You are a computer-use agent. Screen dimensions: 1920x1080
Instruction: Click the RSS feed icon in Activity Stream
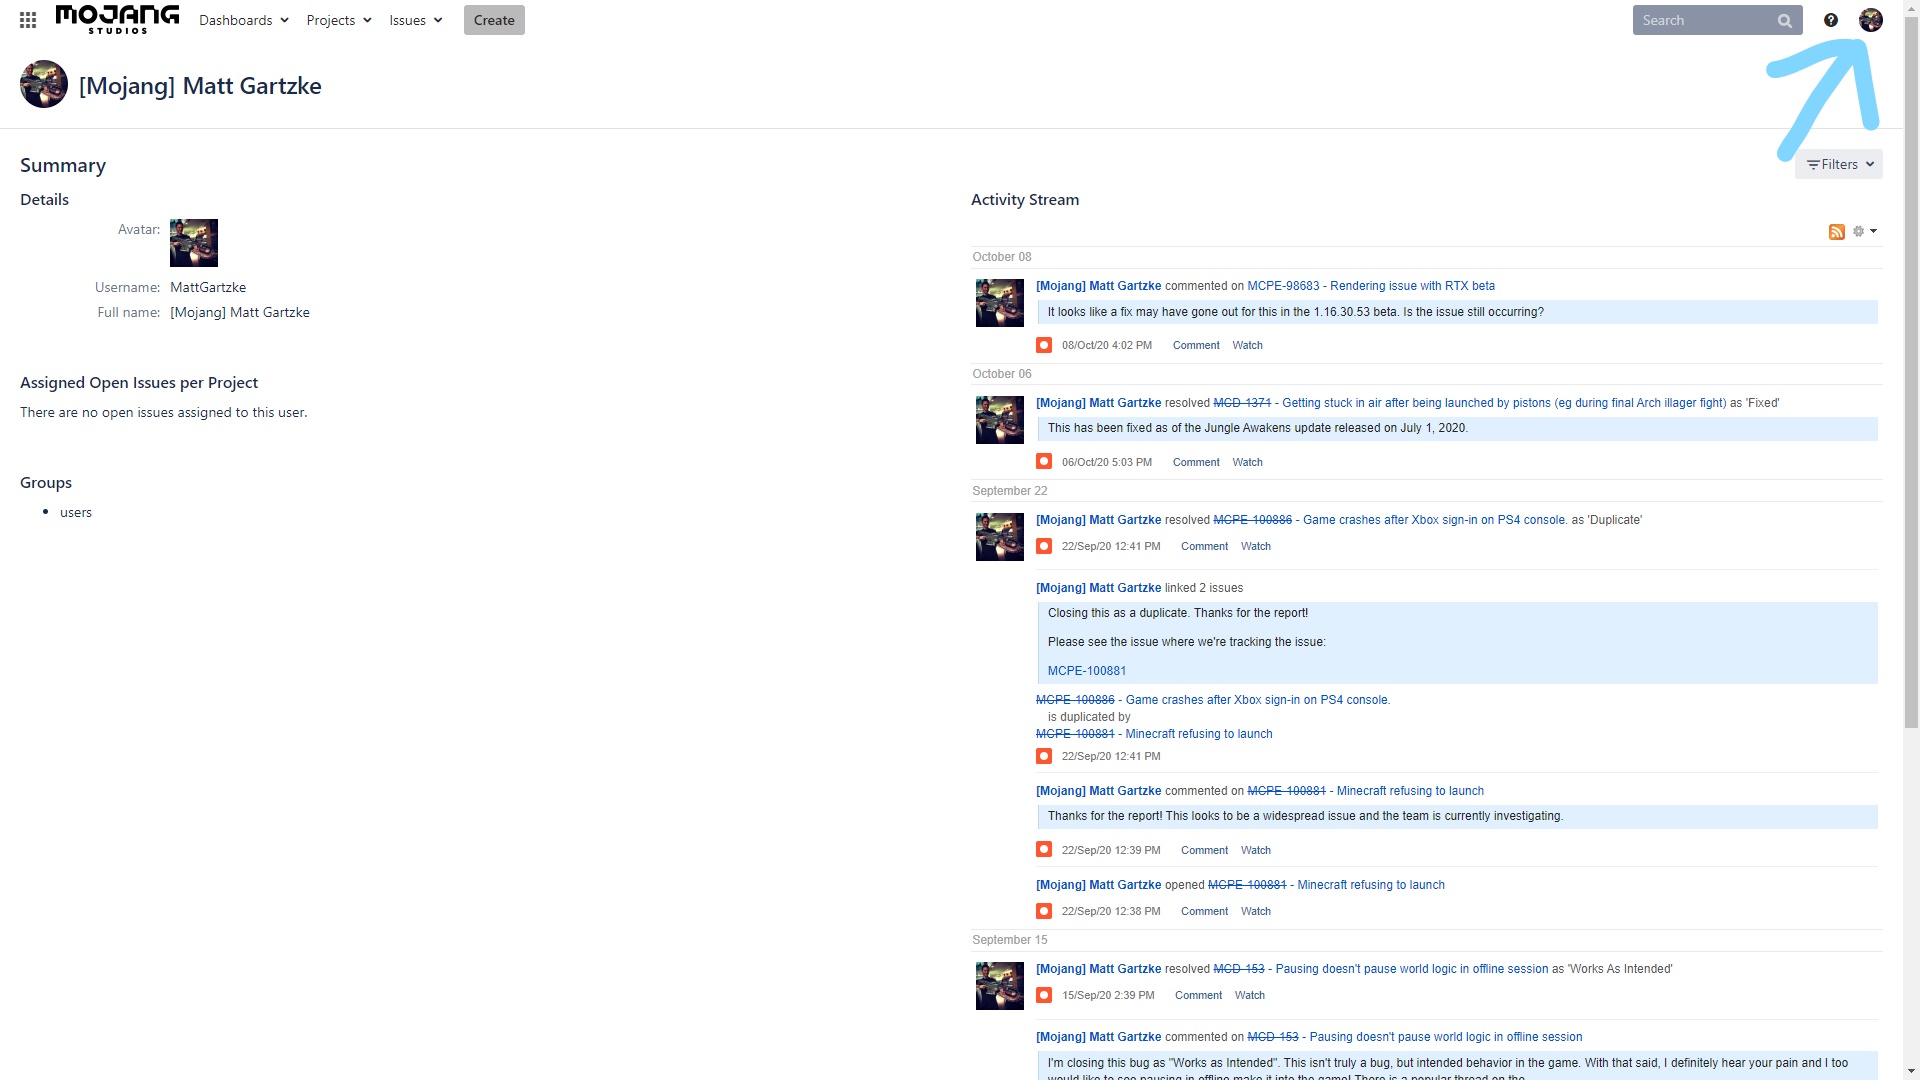[x=1837, y=232]
